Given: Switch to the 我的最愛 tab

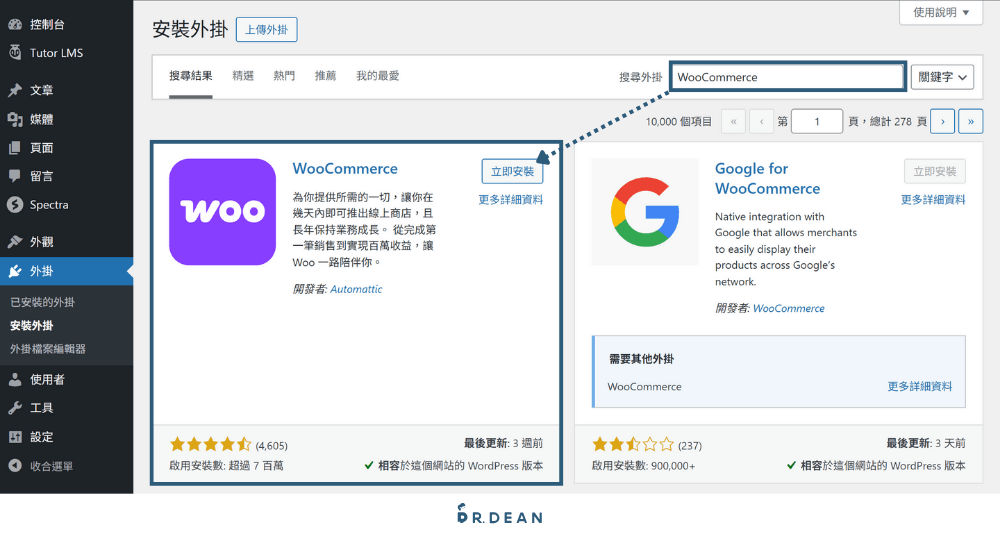Looking at the screenshot, I should tap(378, 76).
